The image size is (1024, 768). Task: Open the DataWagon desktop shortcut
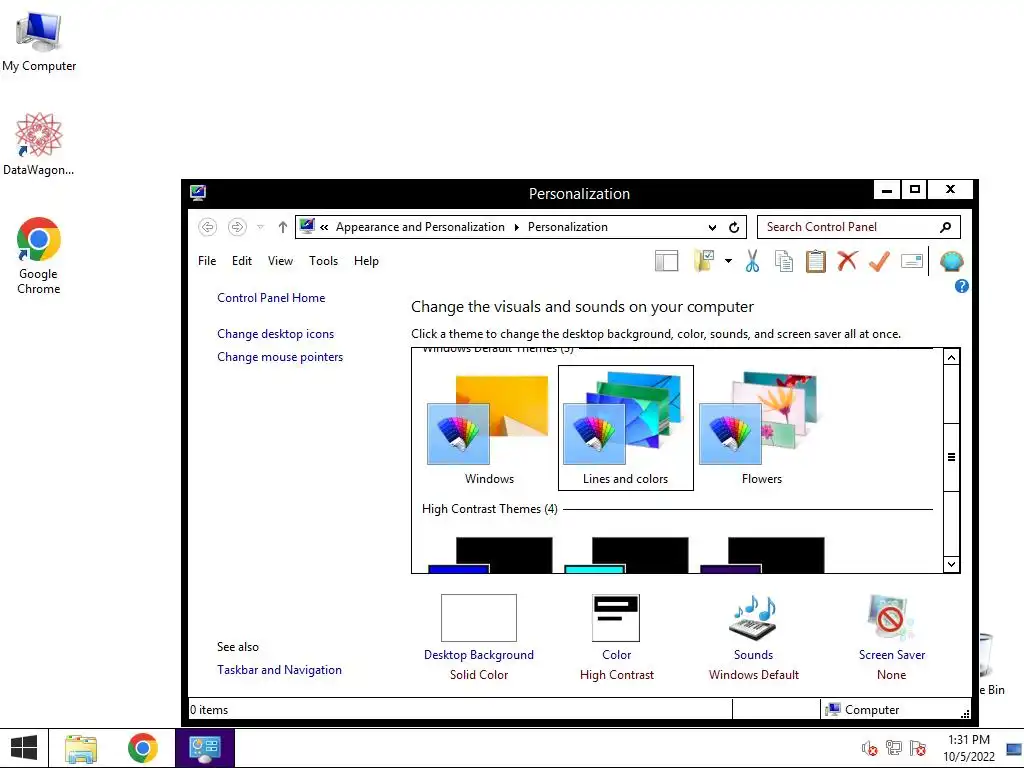click(39, 144)
